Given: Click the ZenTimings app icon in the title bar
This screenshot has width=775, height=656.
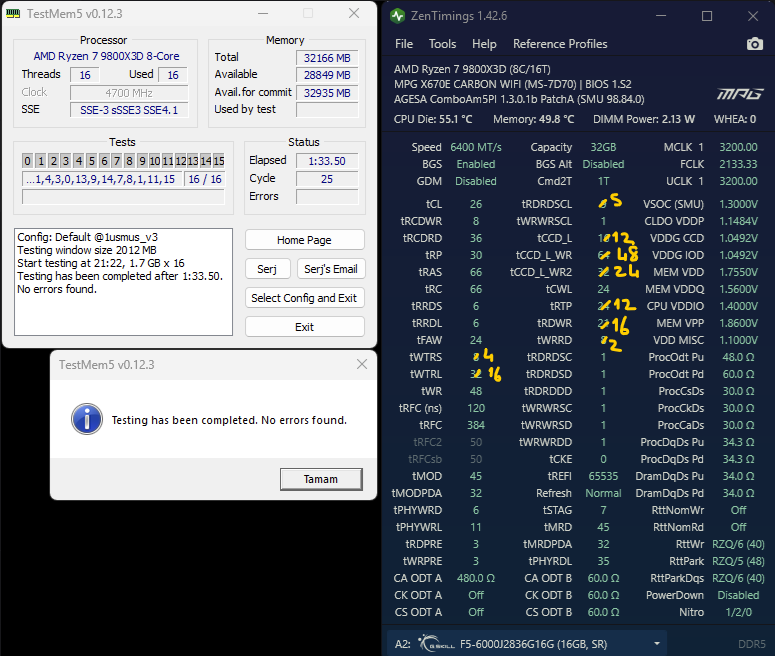Looking at the screenshot, I should (x=397, y=16).
